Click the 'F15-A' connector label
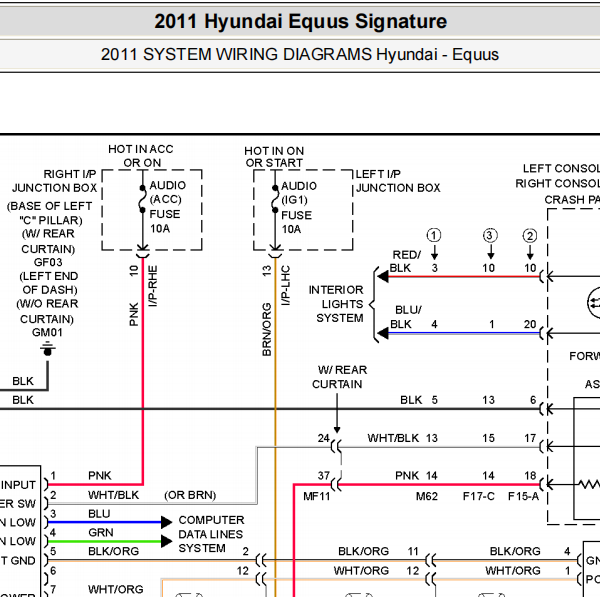 [x=523, y=497]
